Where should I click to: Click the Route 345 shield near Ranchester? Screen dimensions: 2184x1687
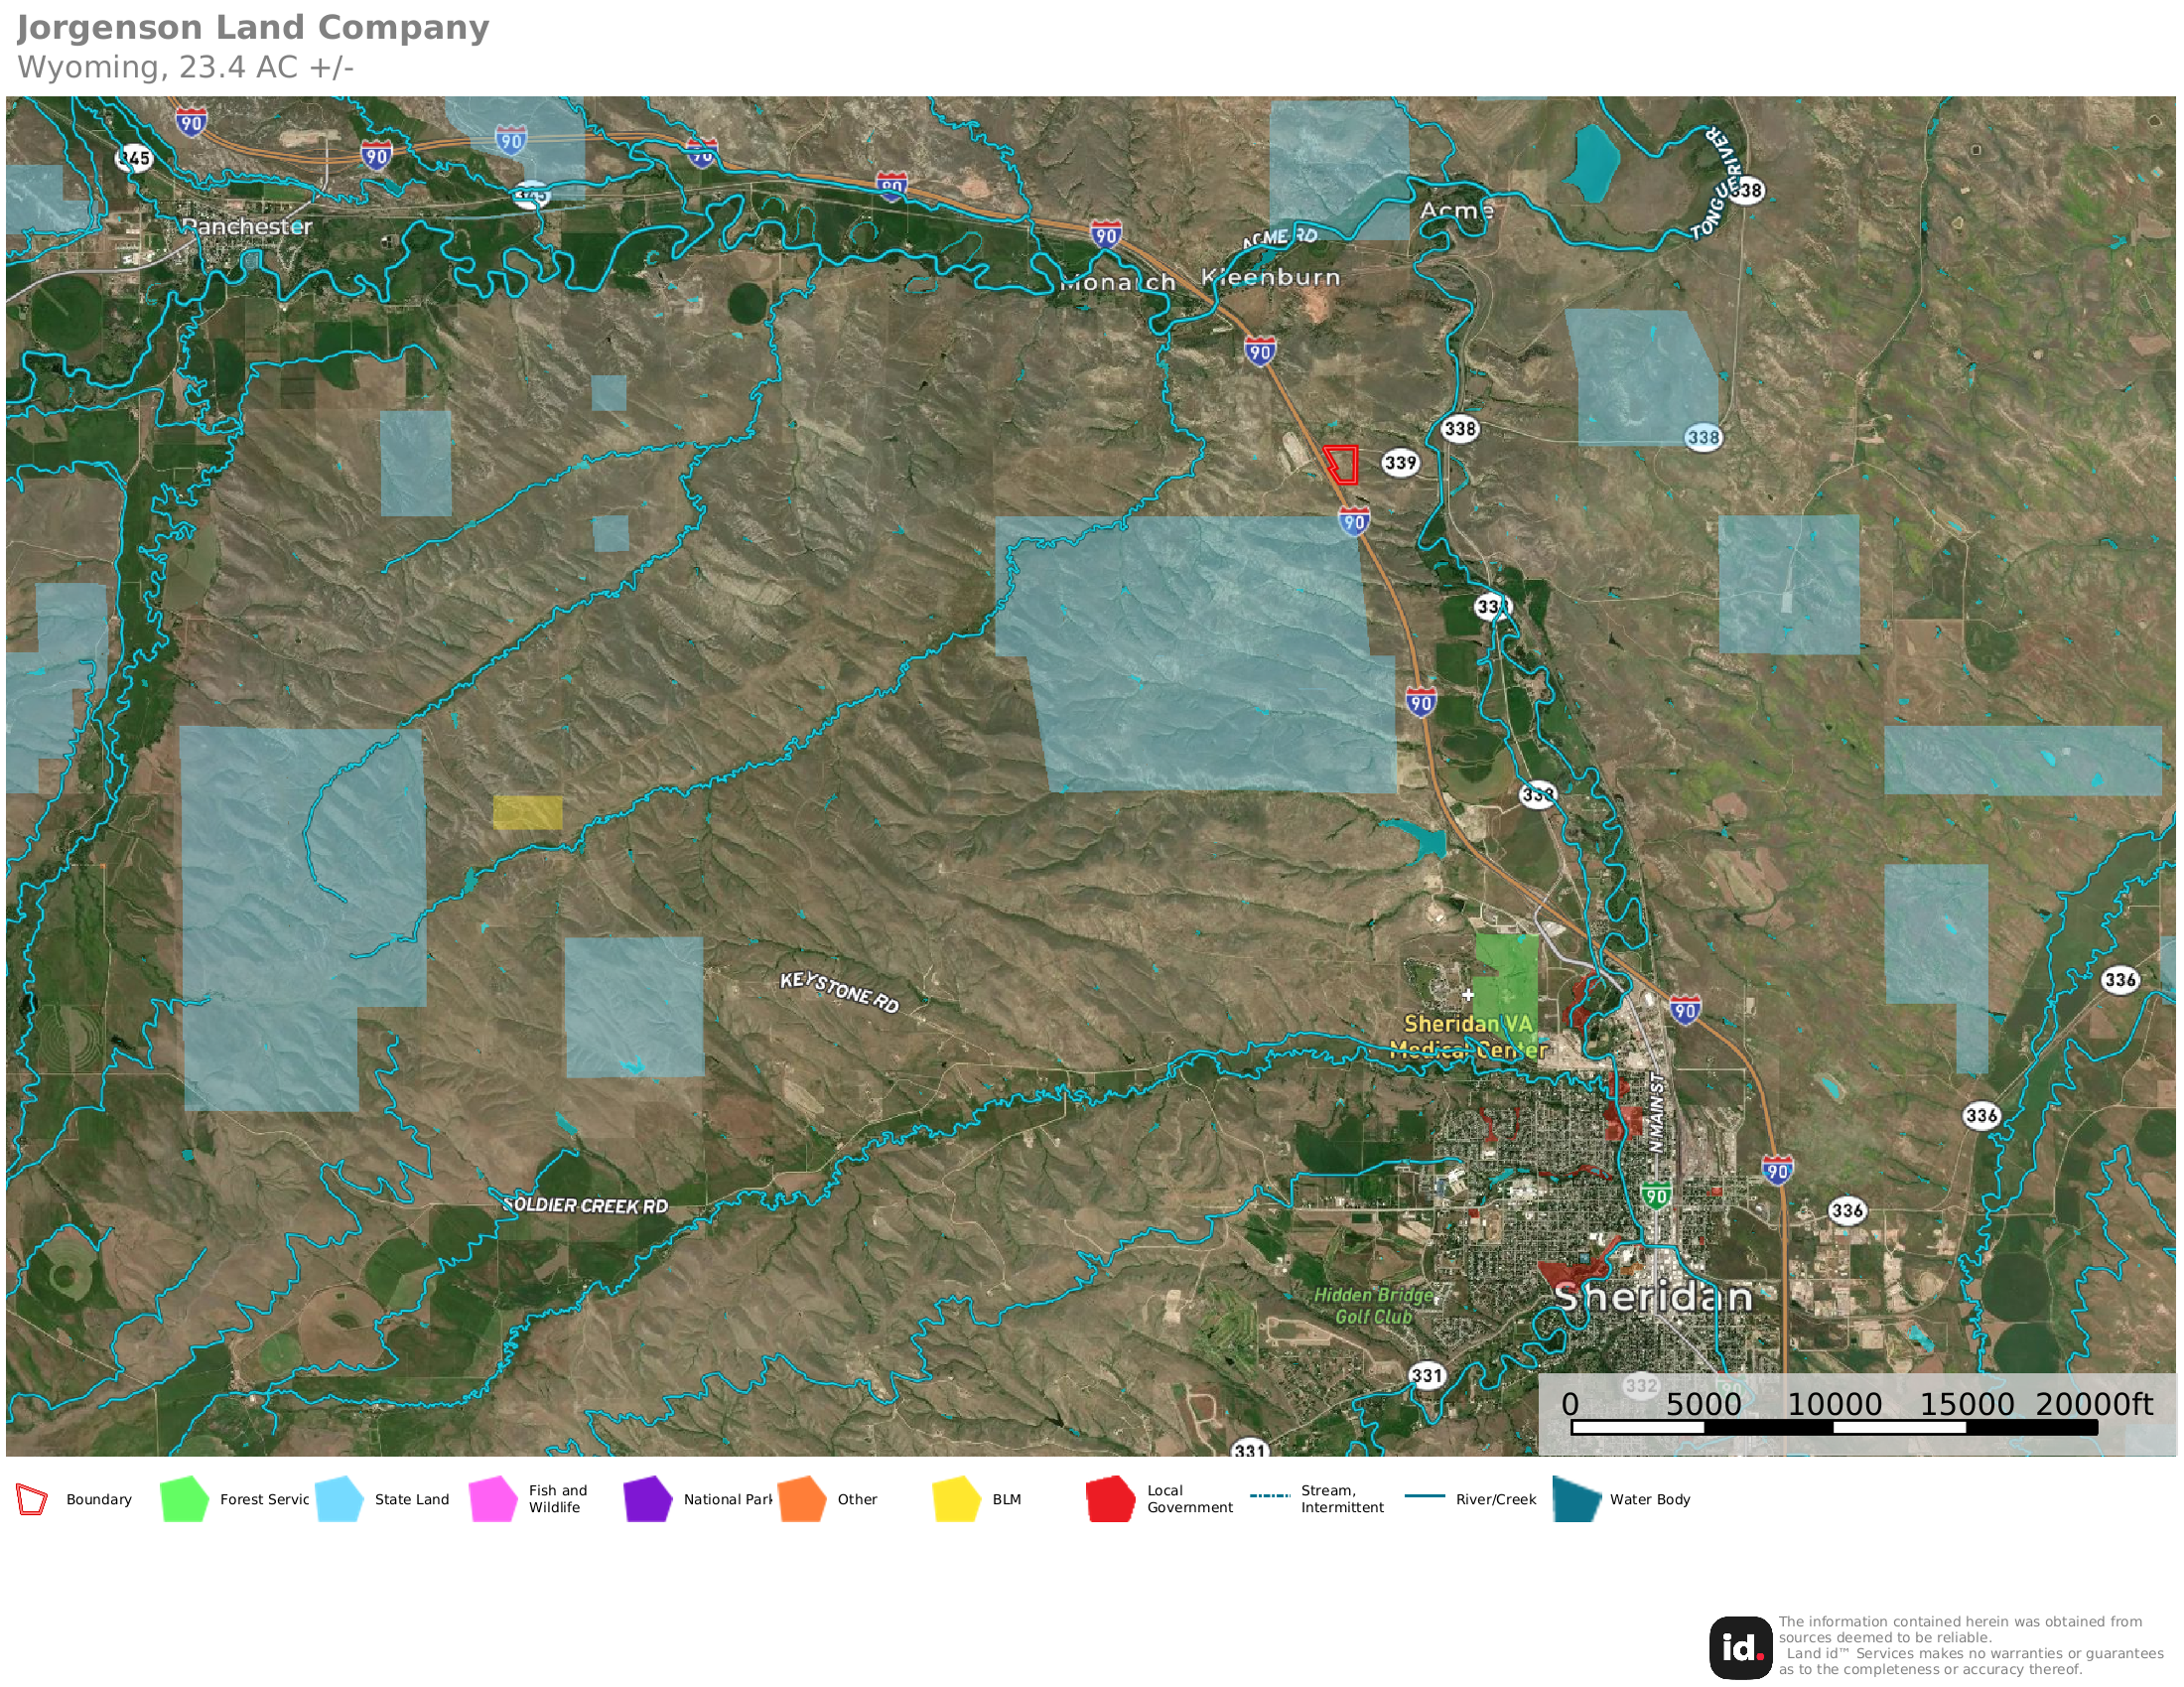click(134, 158)
